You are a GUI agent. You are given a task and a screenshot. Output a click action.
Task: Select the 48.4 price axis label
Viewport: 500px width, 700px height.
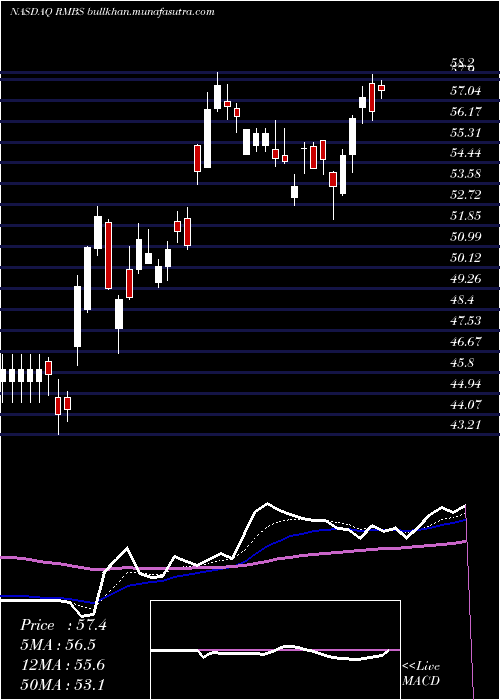462,300
